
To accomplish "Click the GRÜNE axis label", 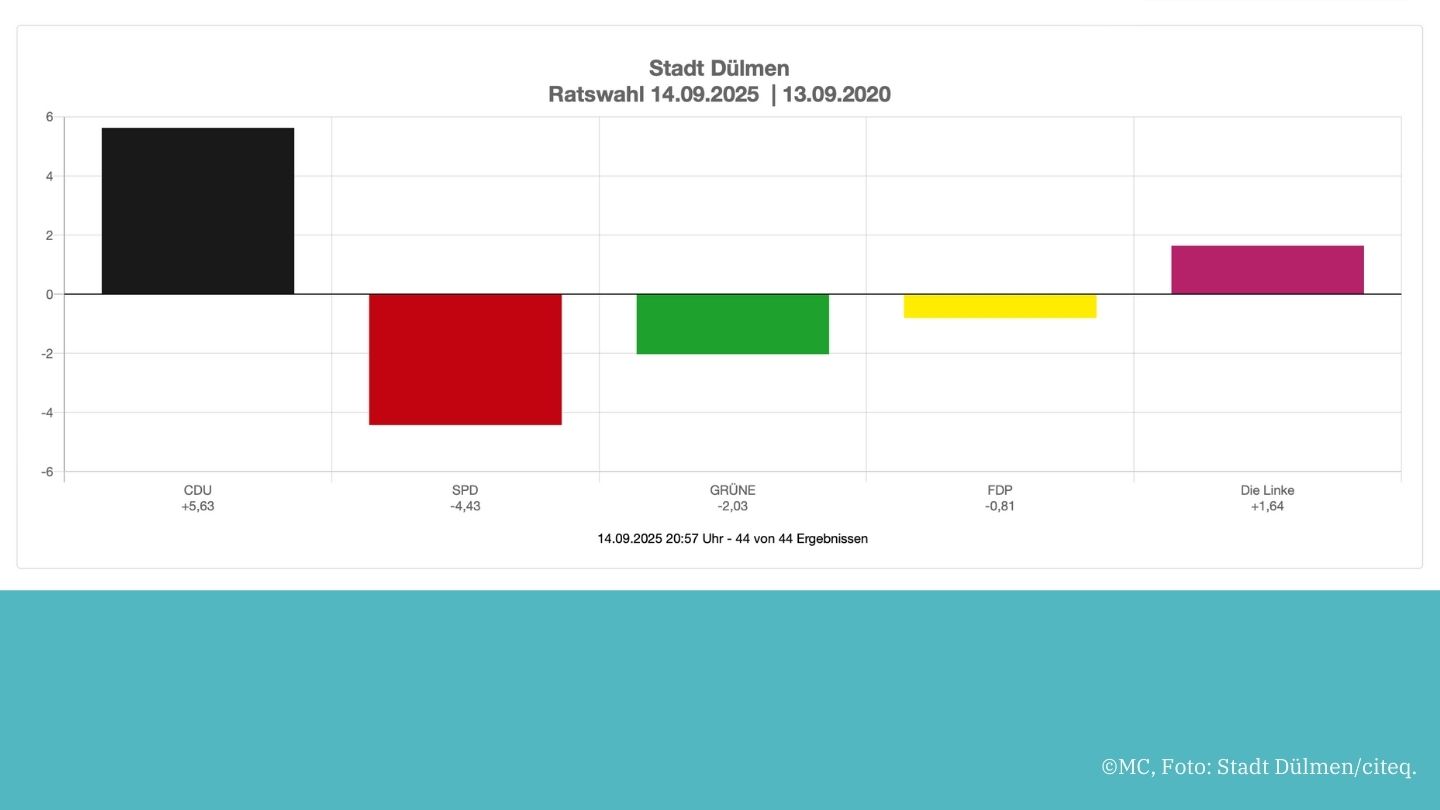I will tap(732, 490).
